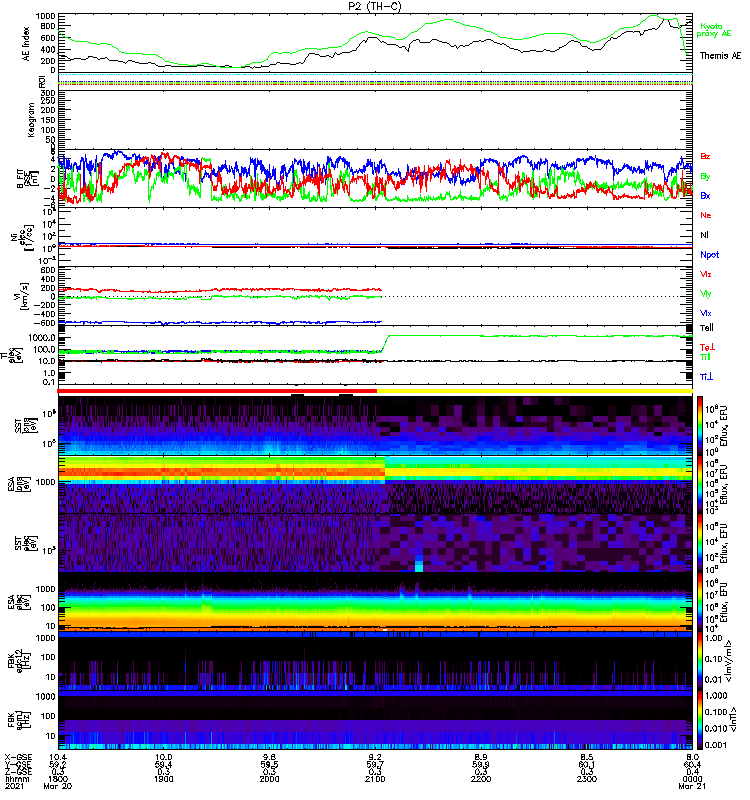The image size is (750, 800).
Task: Click the SST ions Eflux color bar
Action: (700, 425)
